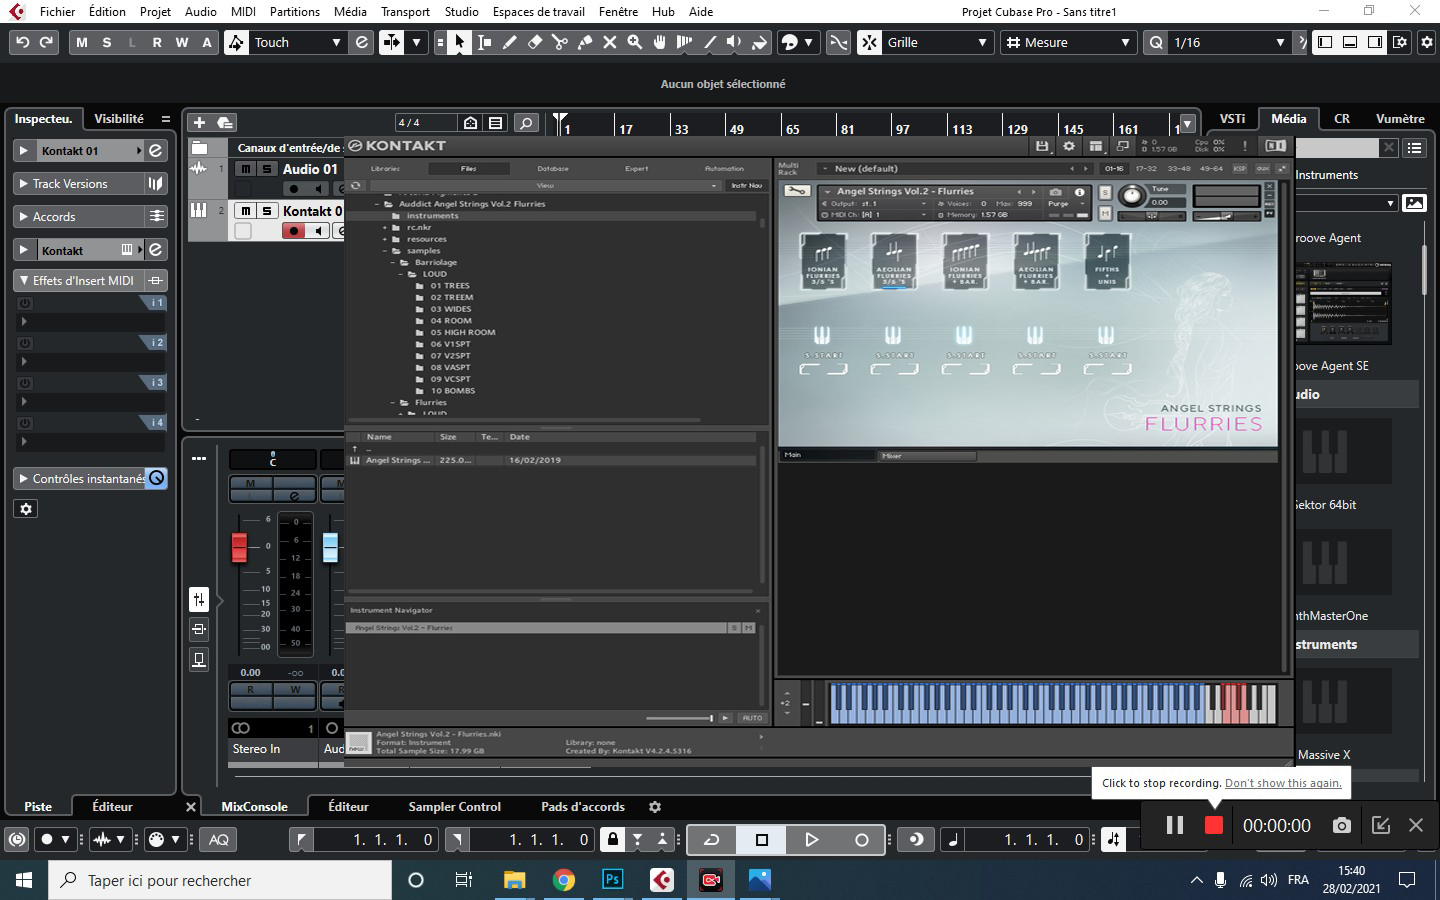Open Inspector settings gear
The height and width of the screenshot is (900, 1440).
tap(26, 509)
